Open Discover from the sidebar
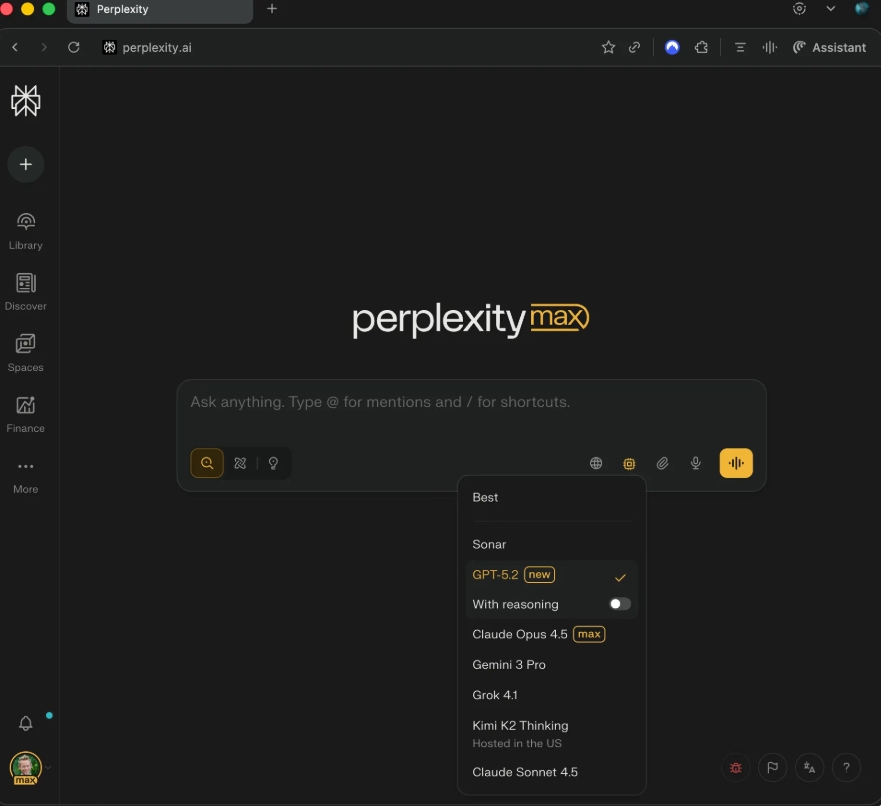Screen dimensions: 881x806 [25, 290]
